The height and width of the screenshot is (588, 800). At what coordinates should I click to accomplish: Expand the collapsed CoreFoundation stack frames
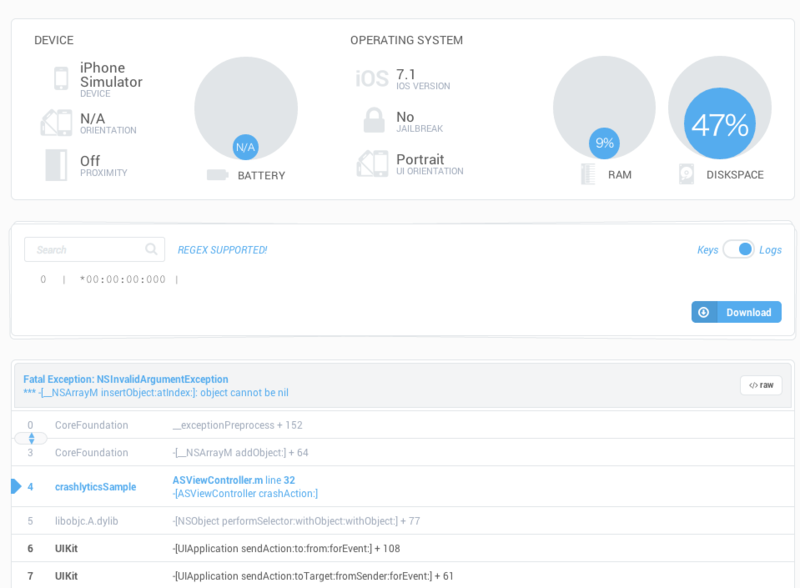pyautogui.click(x=30, y=438)
